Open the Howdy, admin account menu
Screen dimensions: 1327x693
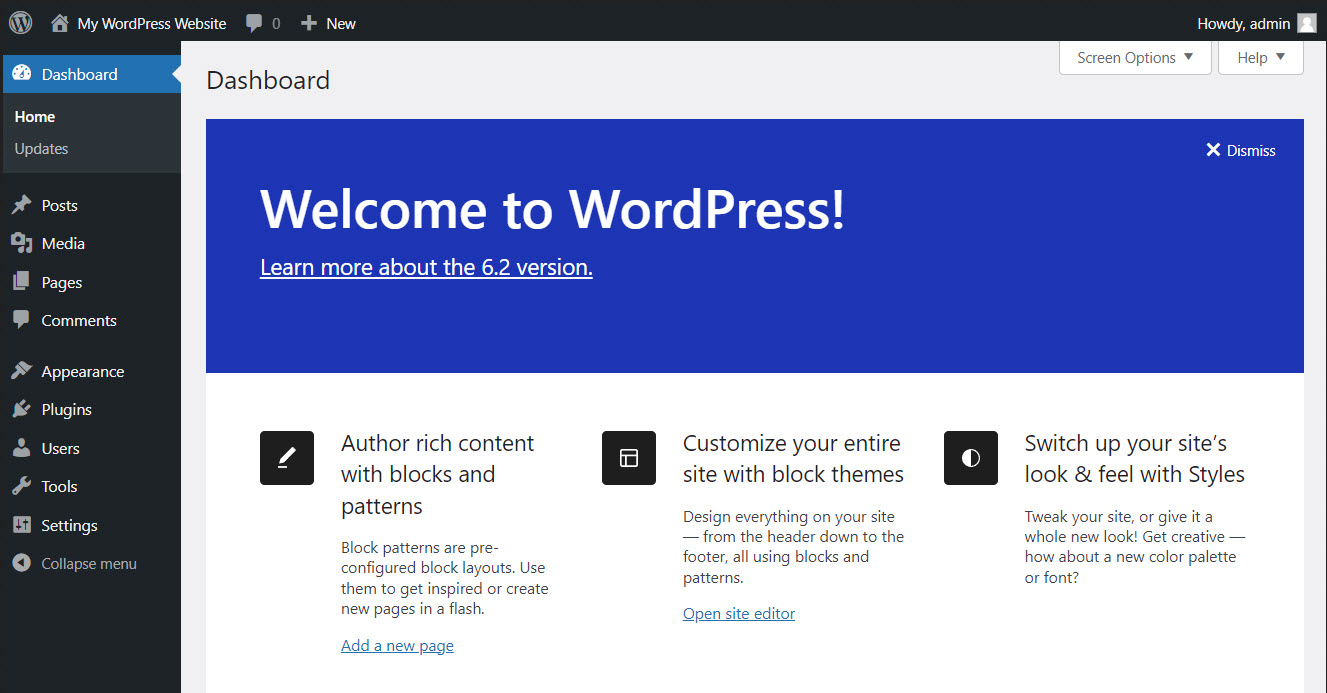pos(1256,23)
